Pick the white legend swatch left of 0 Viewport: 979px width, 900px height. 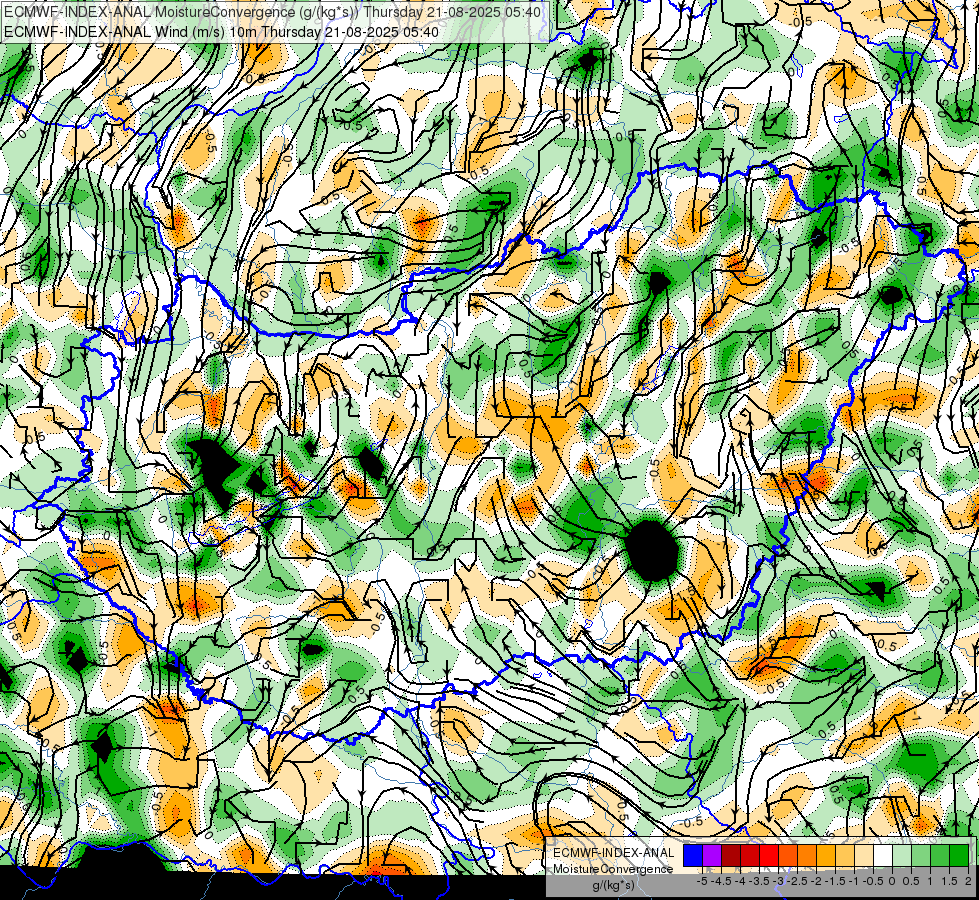click(x=883, y=856)
